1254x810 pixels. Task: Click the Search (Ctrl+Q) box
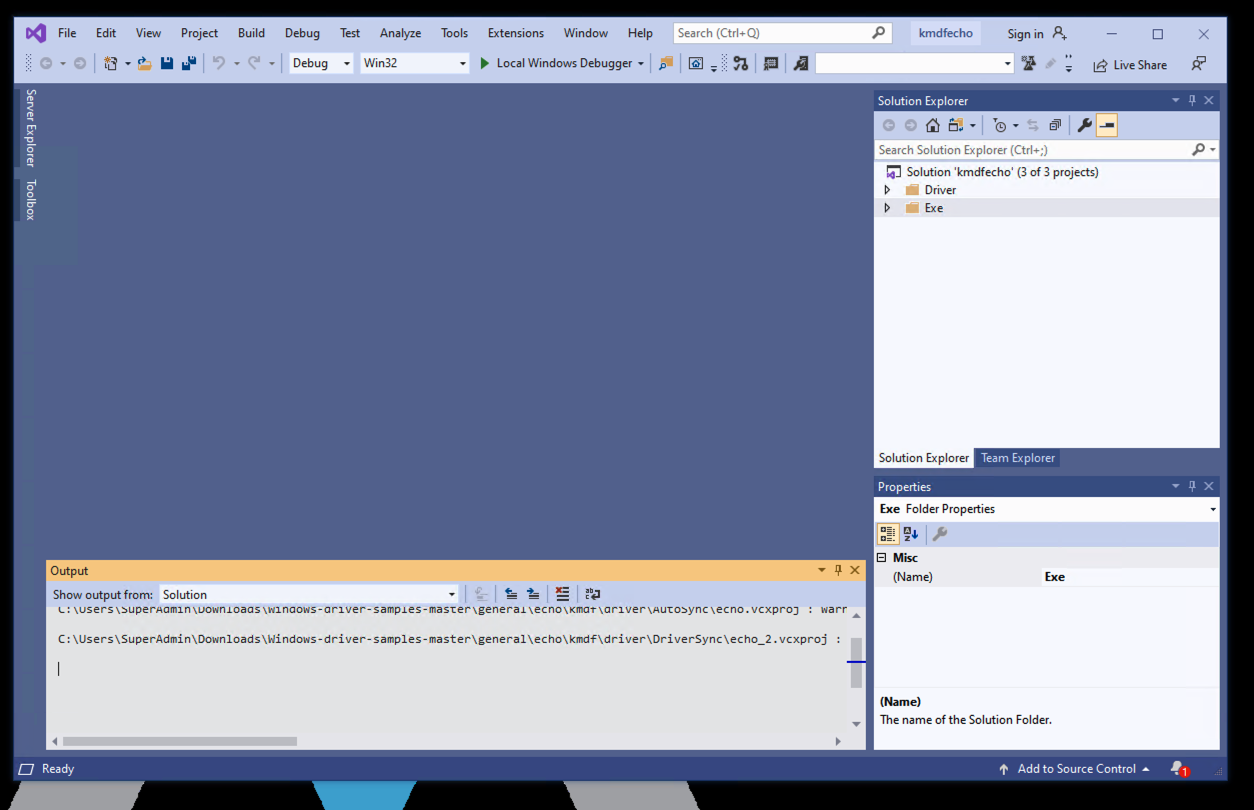[x=782, y=33]
